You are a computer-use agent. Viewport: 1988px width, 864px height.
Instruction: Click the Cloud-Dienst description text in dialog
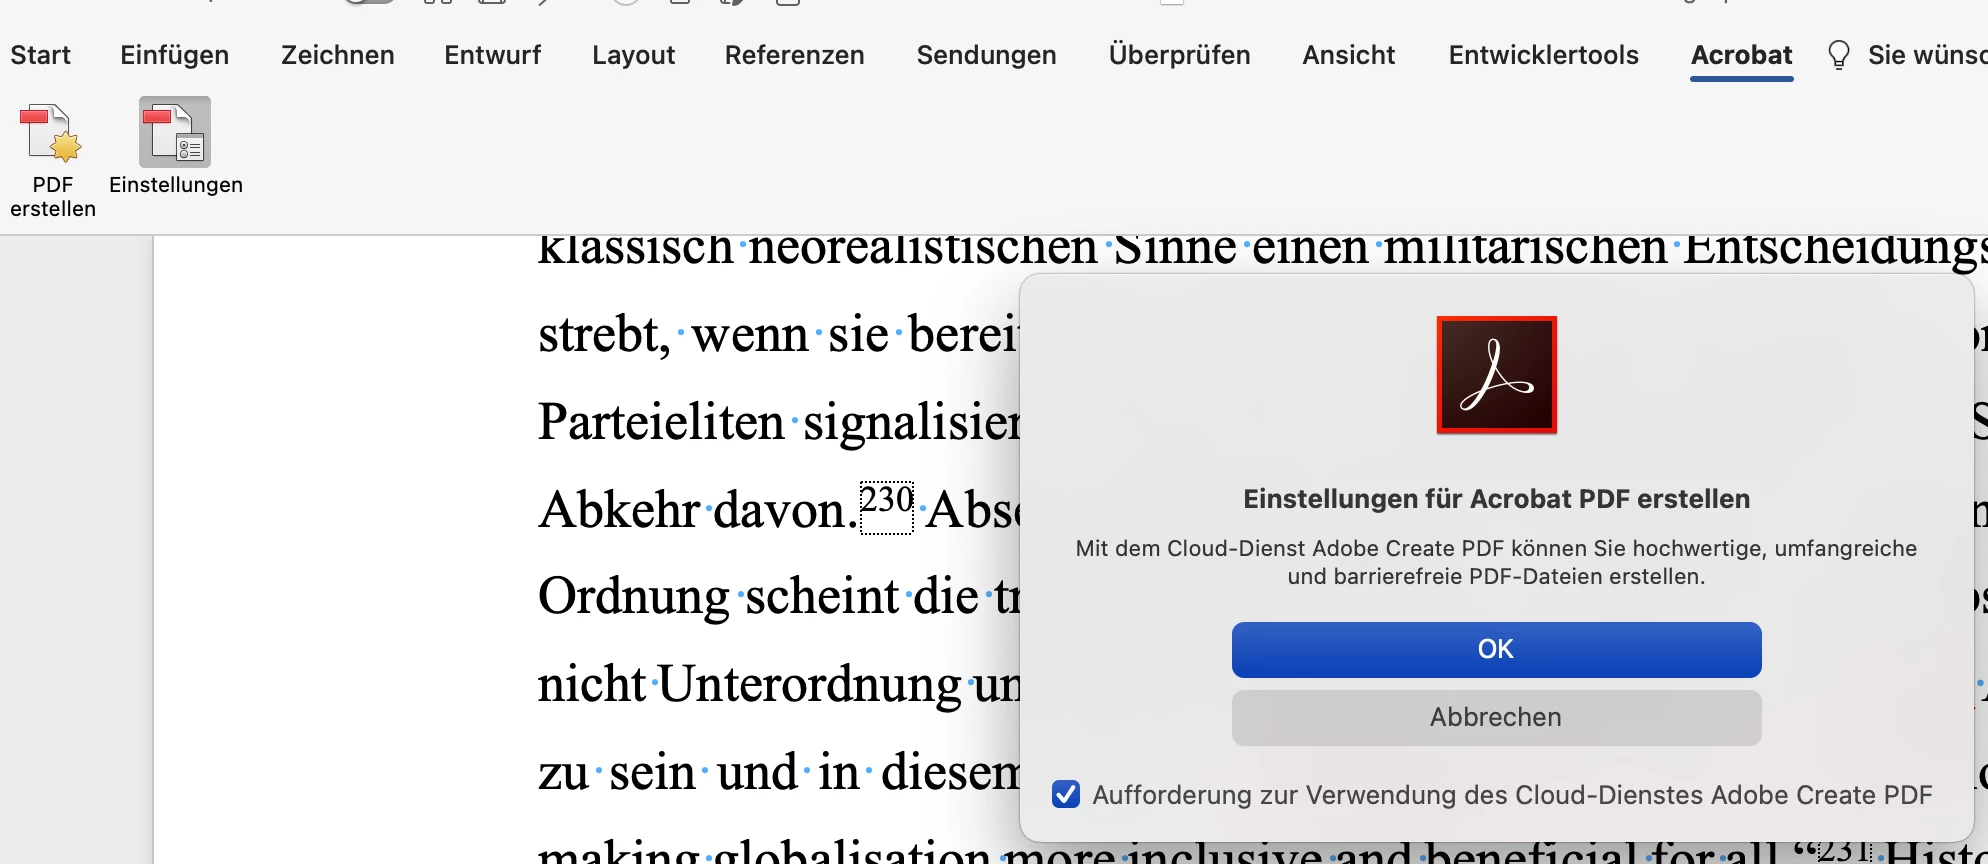1496,562
